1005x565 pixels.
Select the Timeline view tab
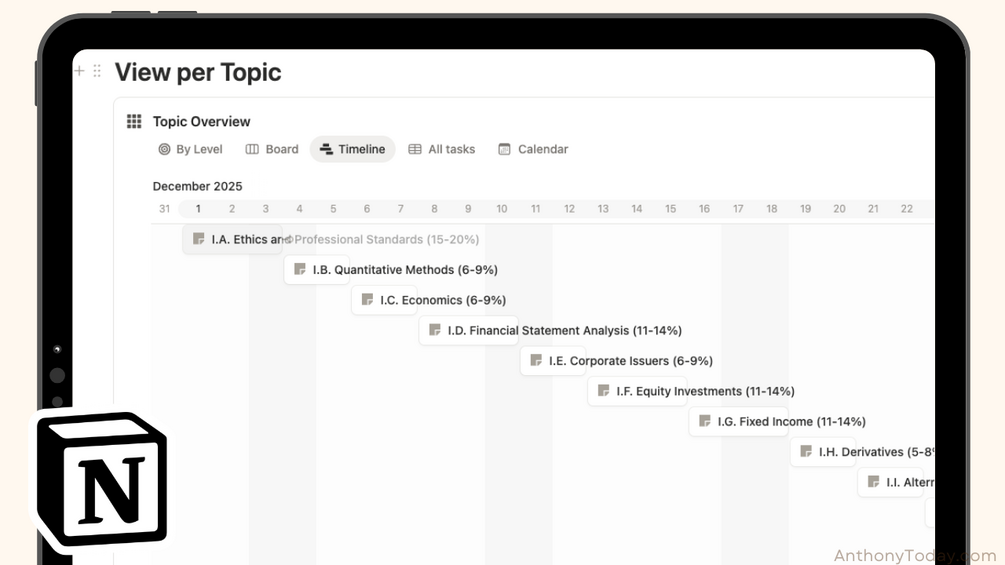click(353, 149)
